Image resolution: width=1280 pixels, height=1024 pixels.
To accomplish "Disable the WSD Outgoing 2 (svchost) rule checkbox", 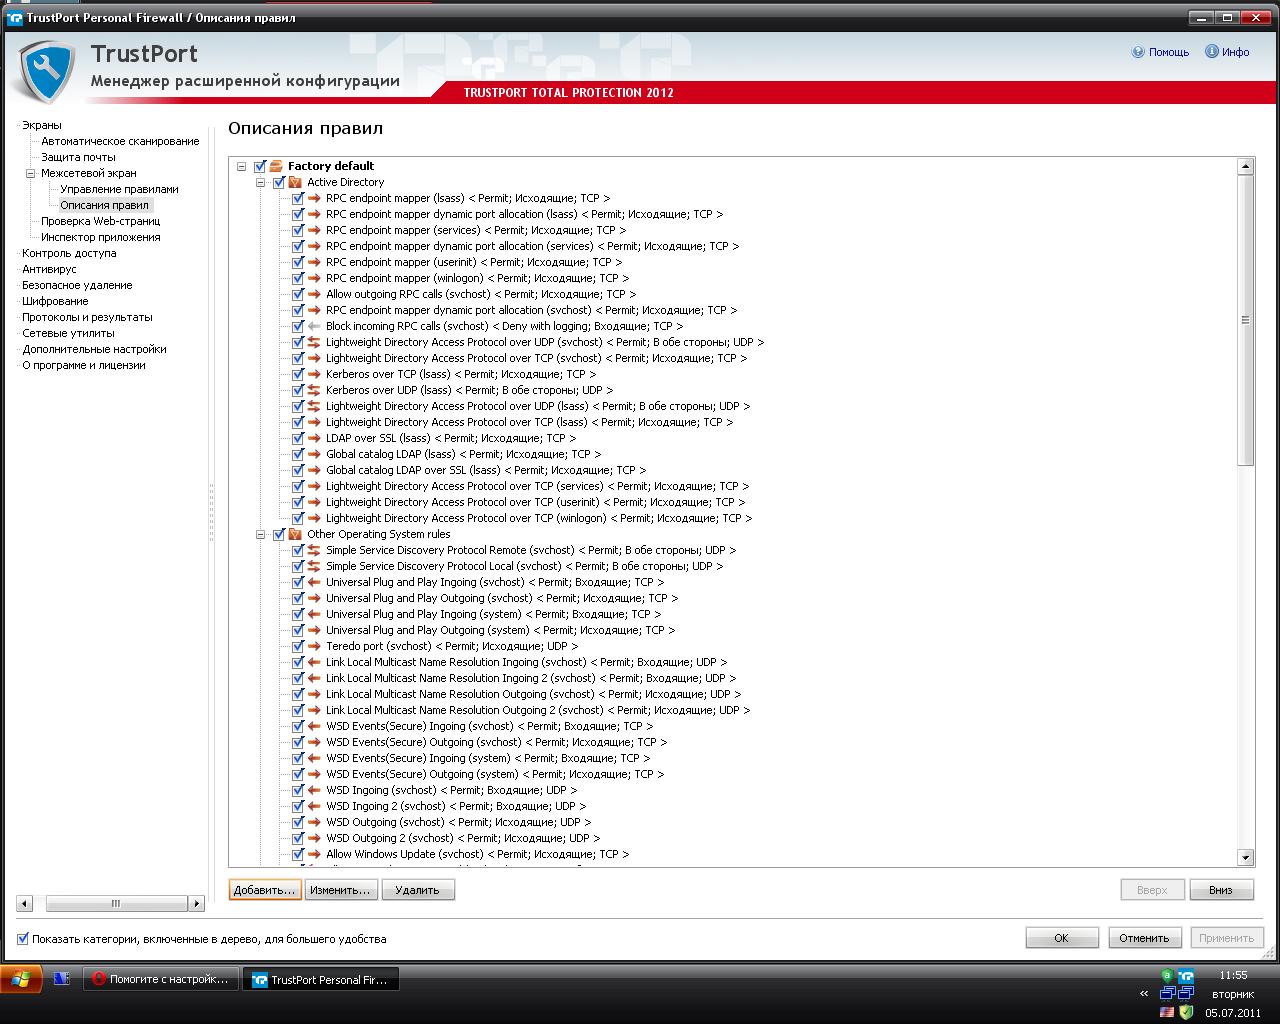I will click(x=298, y=838).
